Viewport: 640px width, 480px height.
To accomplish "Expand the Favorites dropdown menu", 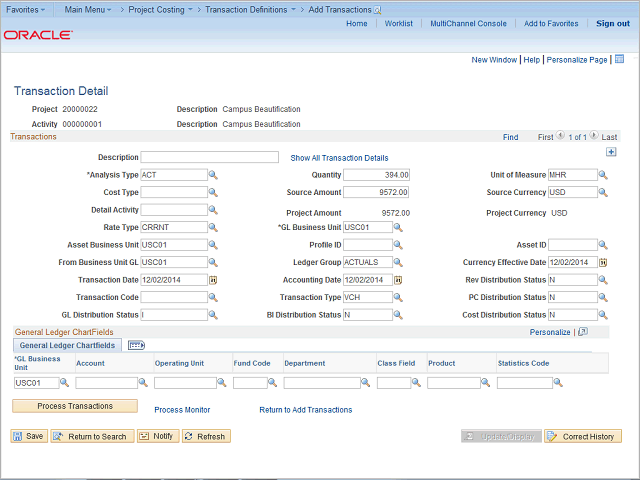I will 27,9.
